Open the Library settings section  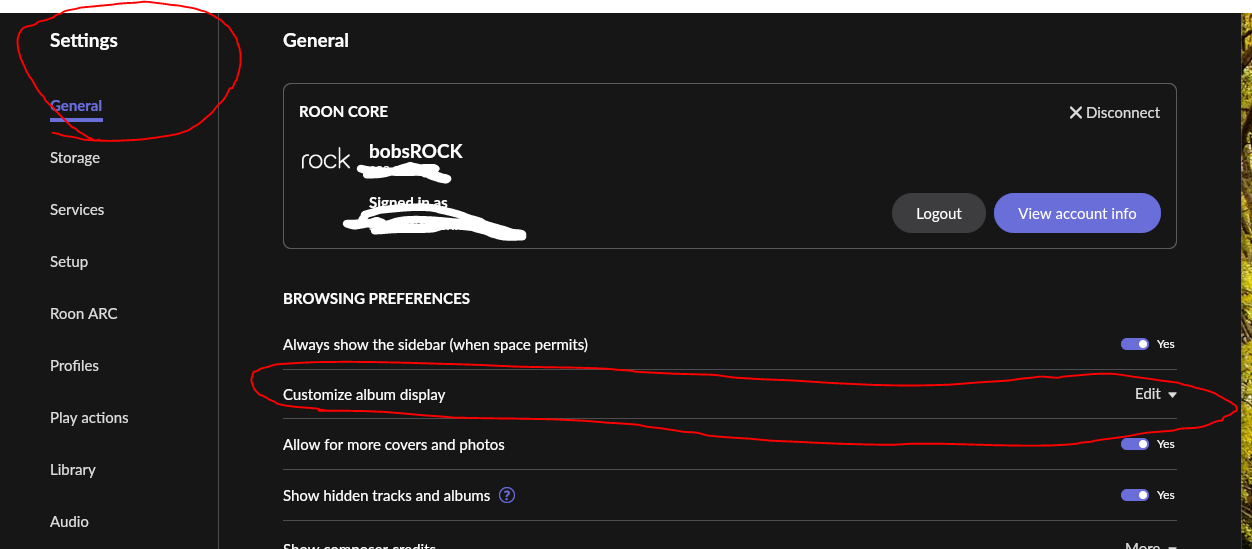point(73,470)
